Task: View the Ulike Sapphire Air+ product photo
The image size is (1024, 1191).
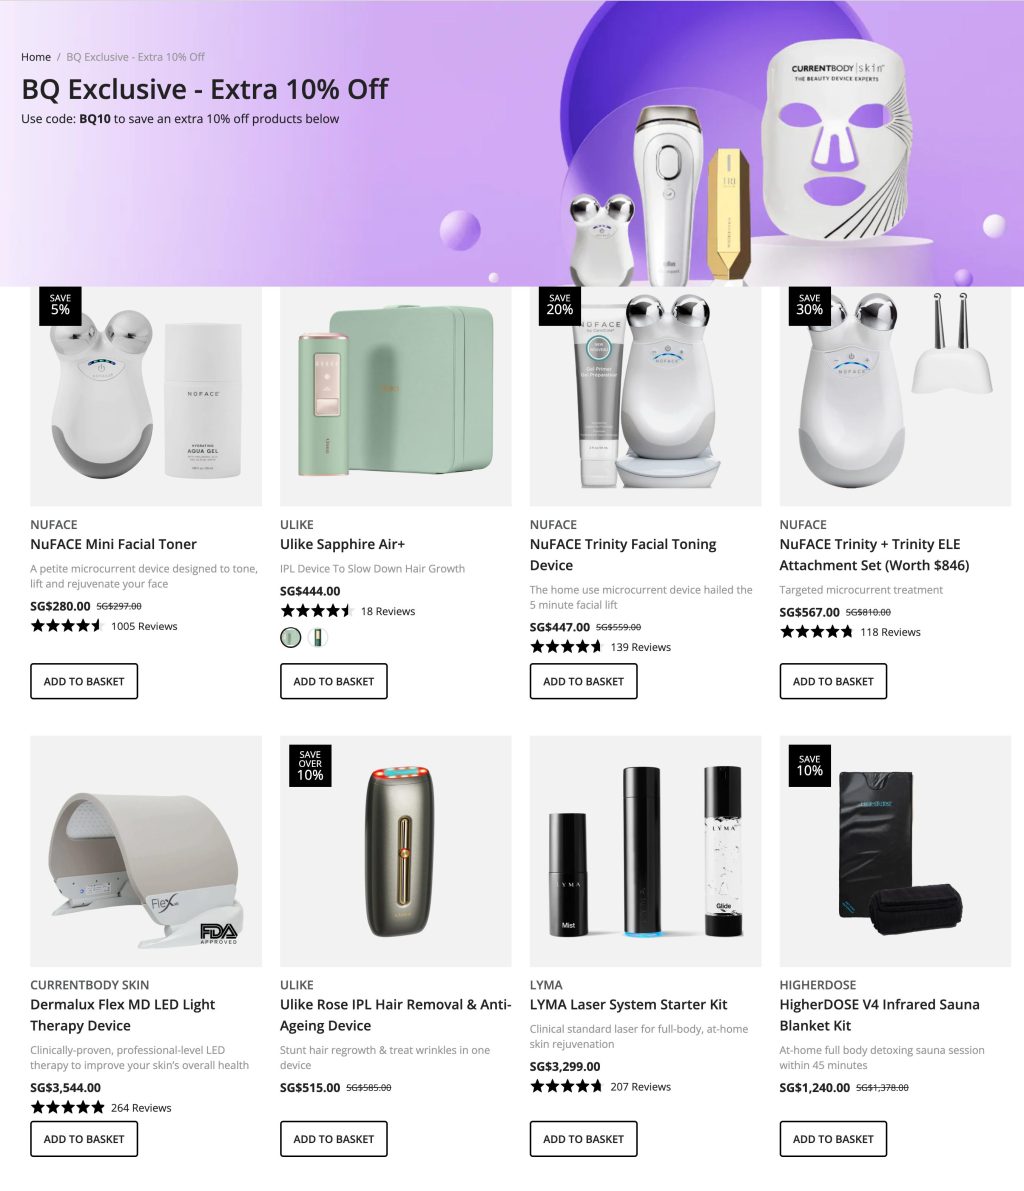Action: (396, 396)
